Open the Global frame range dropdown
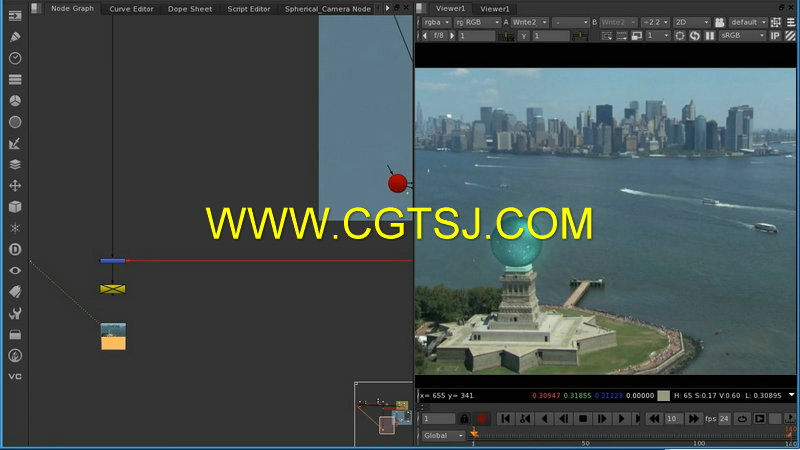Image resolution: width=800 pixels, height=450 pixels. (x=443, y=435)
